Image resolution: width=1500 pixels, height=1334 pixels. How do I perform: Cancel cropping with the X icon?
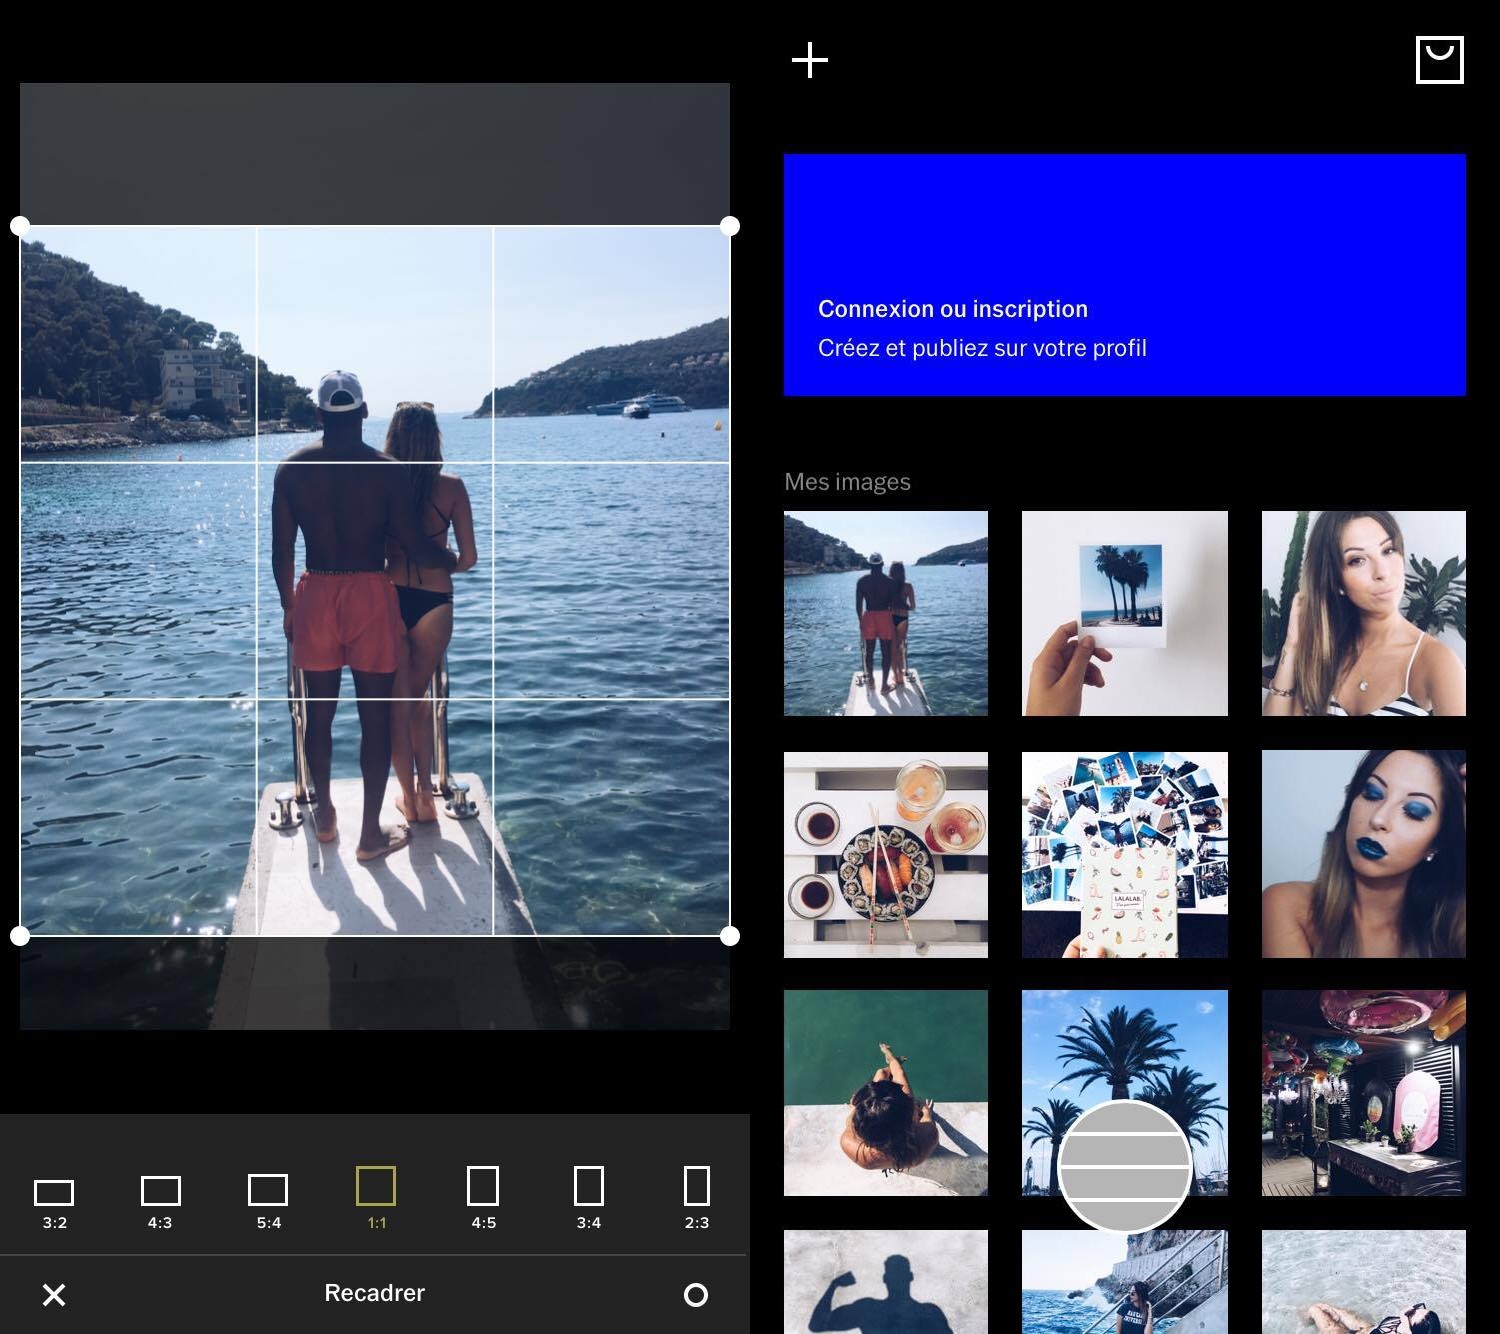tap(54, 1295)
